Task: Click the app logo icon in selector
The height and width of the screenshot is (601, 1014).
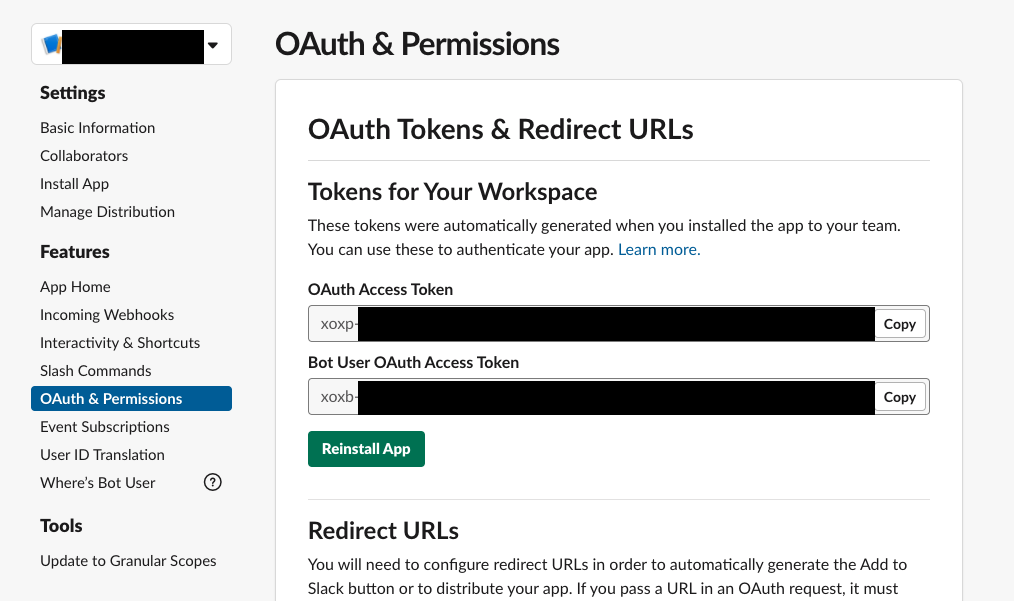Action: coord(51,44)
